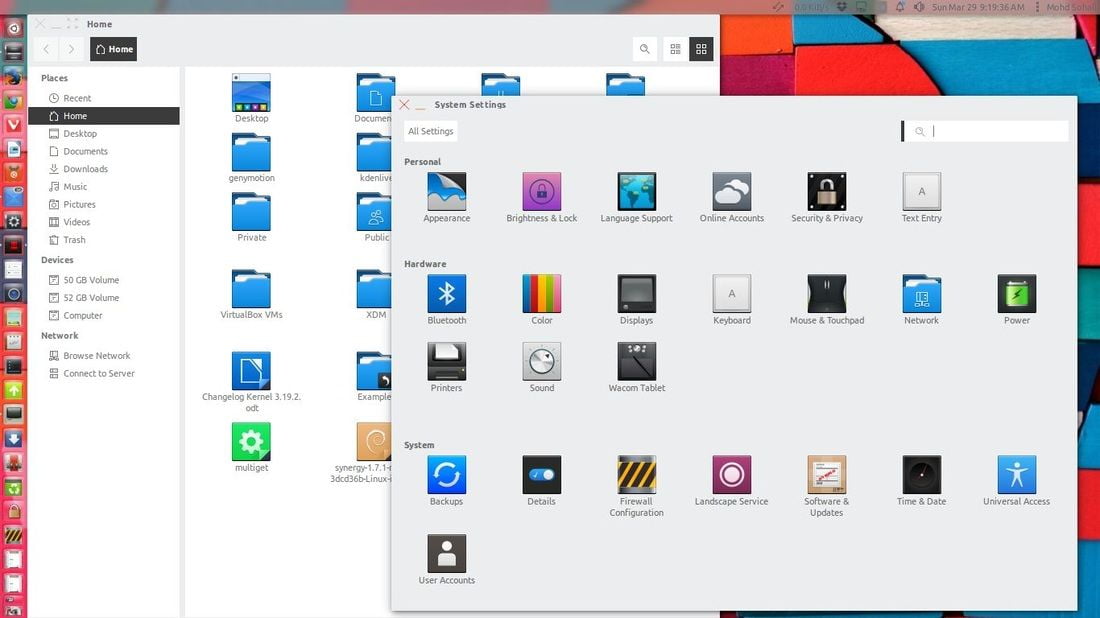Click the file manager search button
1100x618 pixels.
pyautogui.click(x=645, y=49)
